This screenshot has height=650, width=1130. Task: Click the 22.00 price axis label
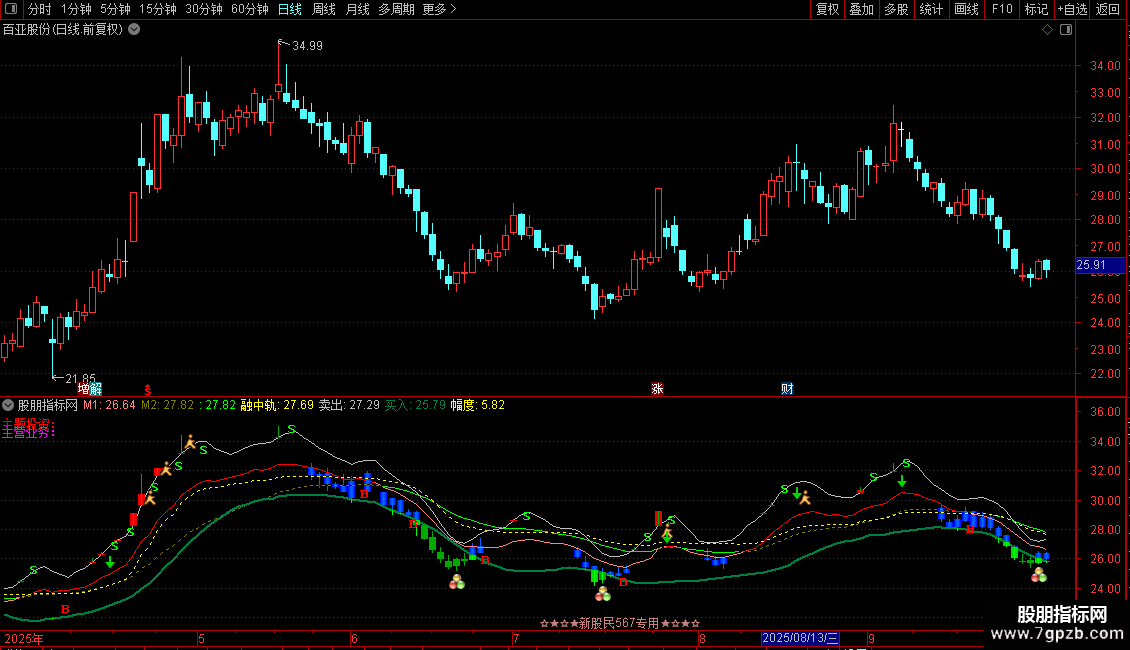click(x=1105, y=374)
